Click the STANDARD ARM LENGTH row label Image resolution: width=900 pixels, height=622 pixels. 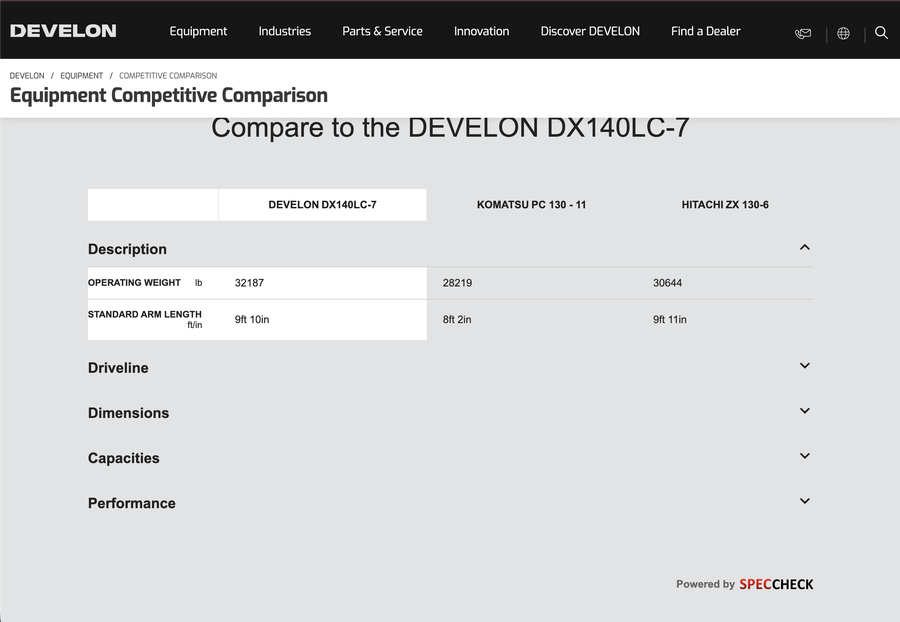pos(145,314)
